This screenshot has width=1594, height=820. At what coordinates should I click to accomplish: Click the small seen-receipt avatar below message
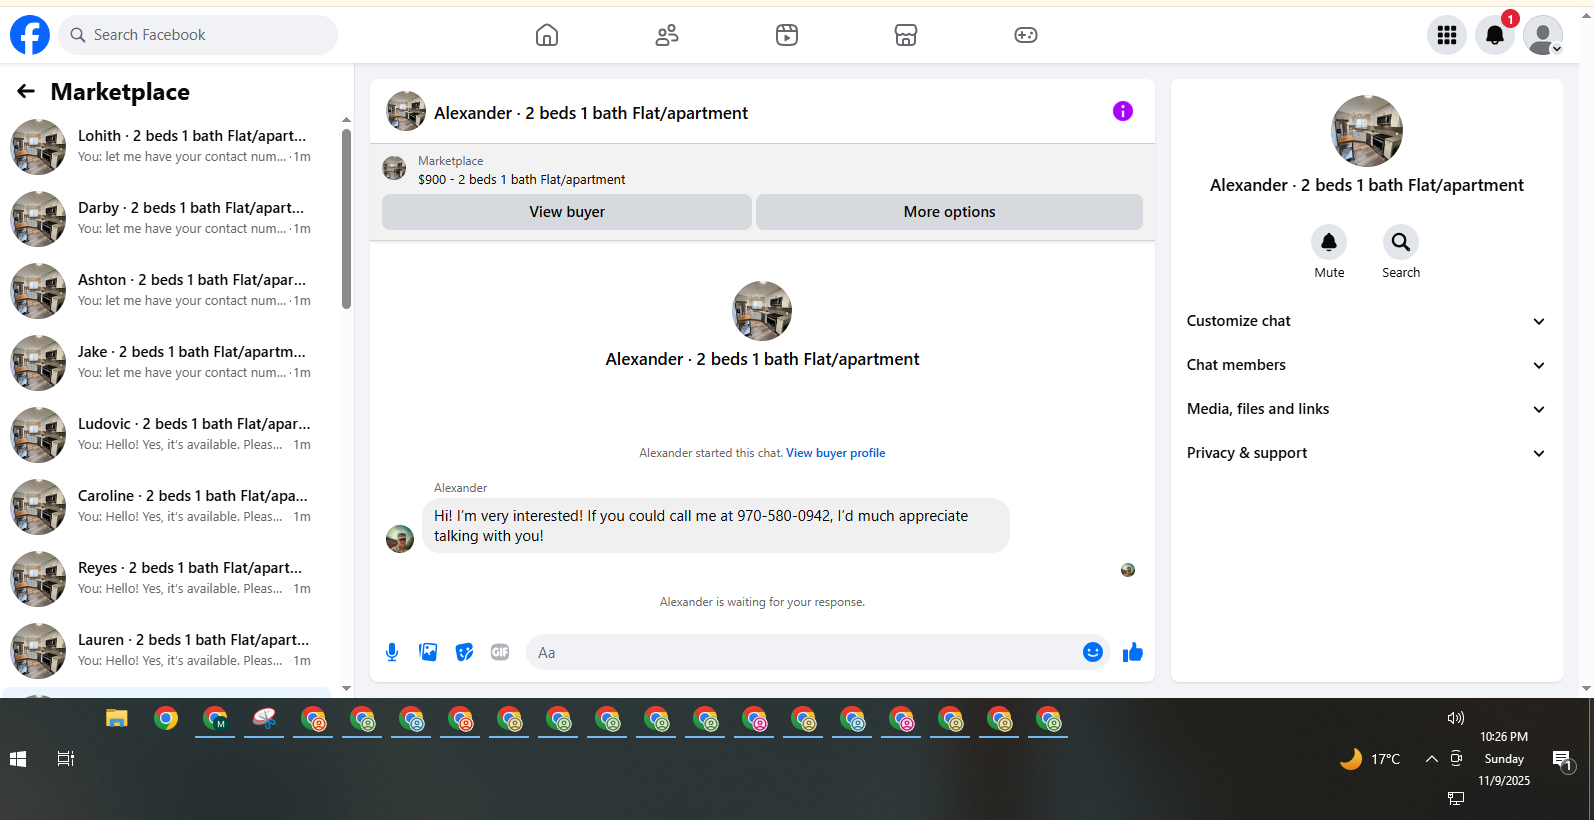click(1128, 570)
